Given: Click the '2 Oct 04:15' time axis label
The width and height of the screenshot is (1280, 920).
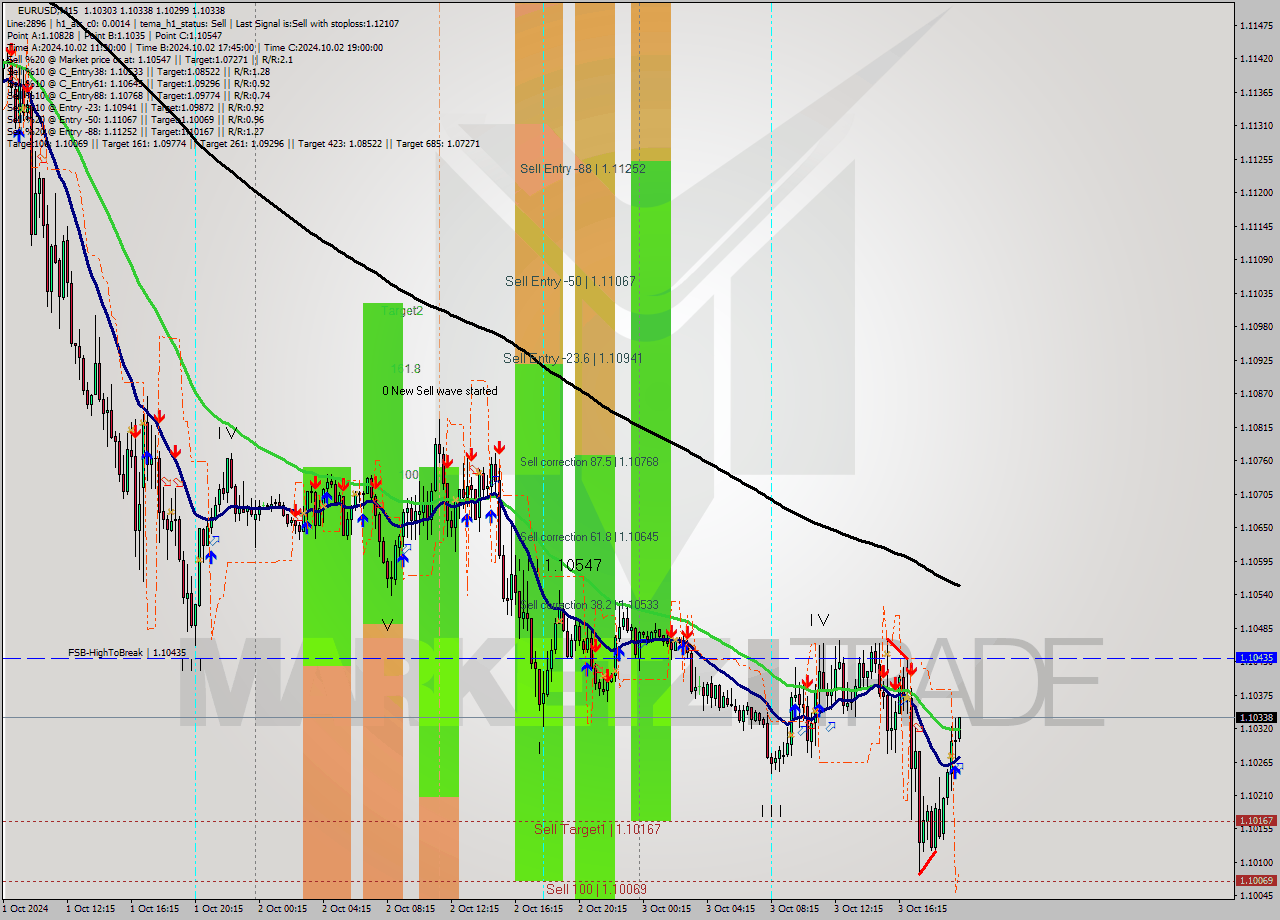Looking at the screenshot, I should 346,909.
